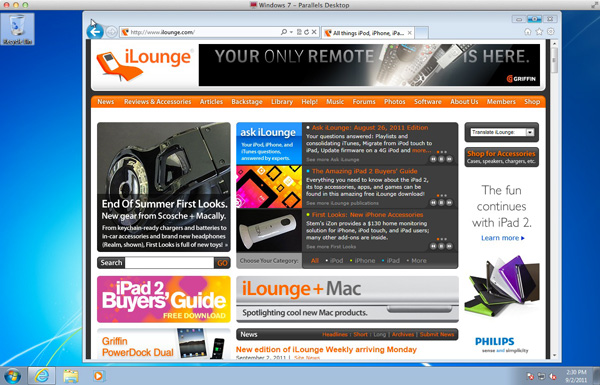600x385 pixels.
Task: Click previous control in Ask iLounge row
Action: pos(433,159)
